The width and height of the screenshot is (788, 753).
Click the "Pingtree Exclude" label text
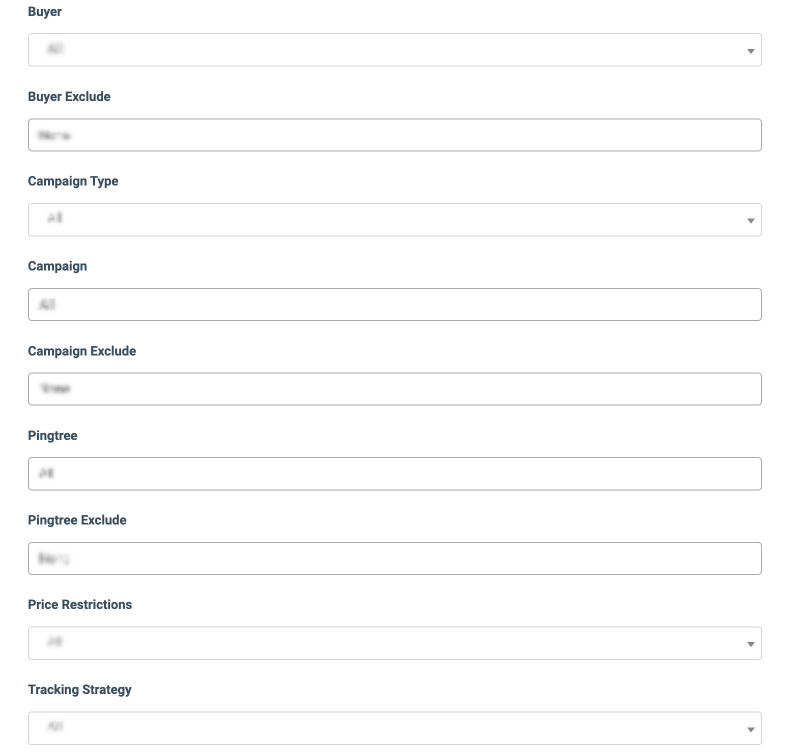77,520
